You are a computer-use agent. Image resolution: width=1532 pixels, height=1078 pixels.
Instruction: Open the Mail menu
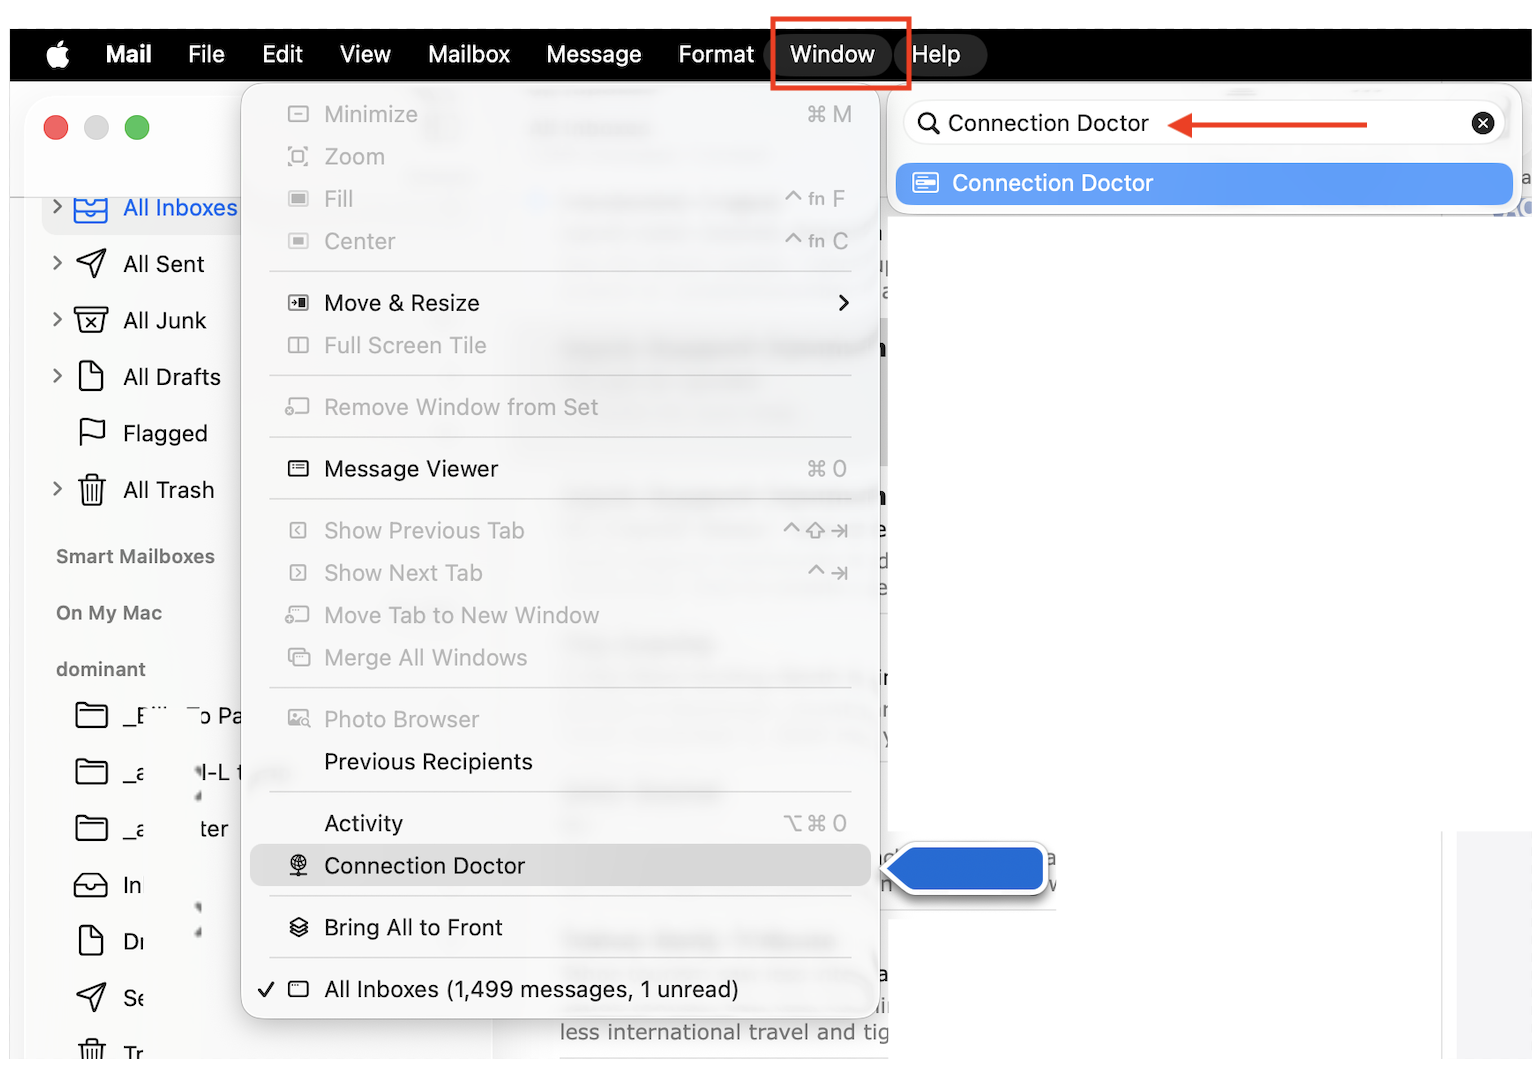[129, 54]
